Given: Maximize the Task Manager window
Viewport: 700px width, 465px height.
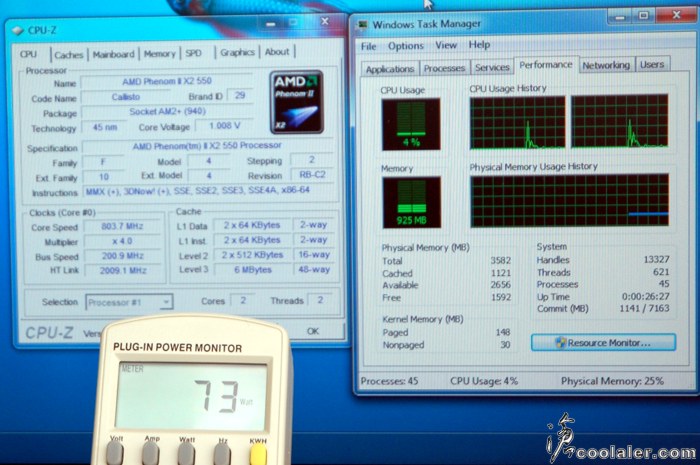Looking at the screenshot, I should (x=643, y=16).
